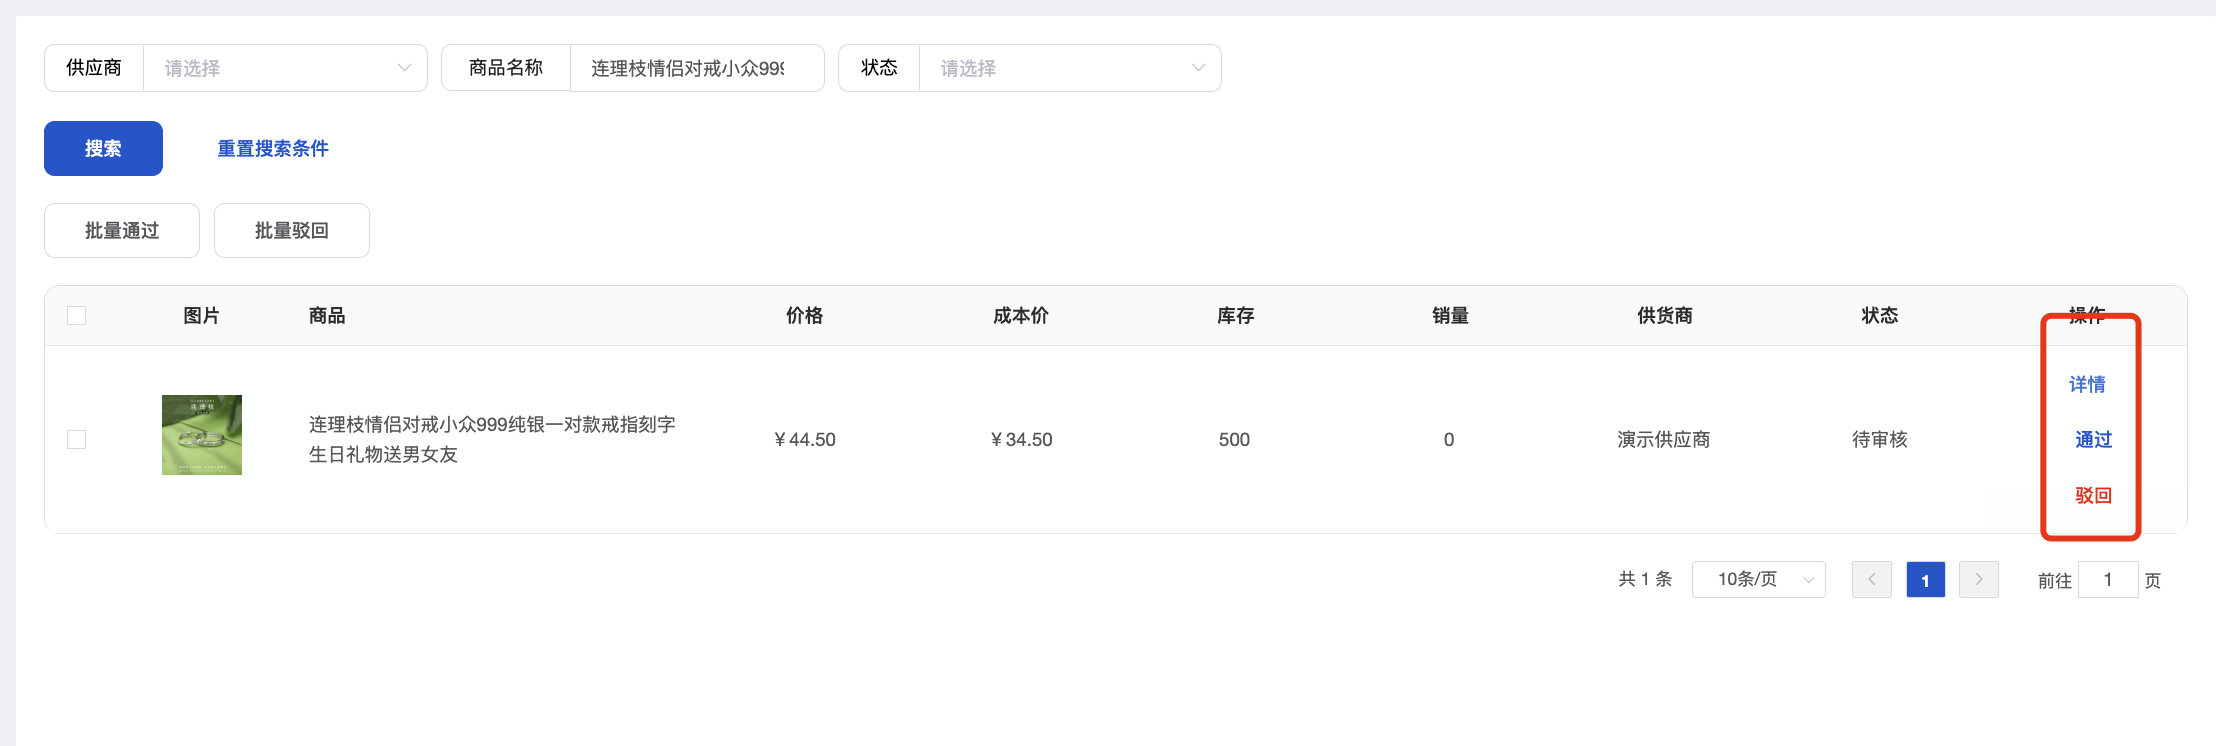Click the 库存 column header
The image size is (2216, 746).
1235,316
